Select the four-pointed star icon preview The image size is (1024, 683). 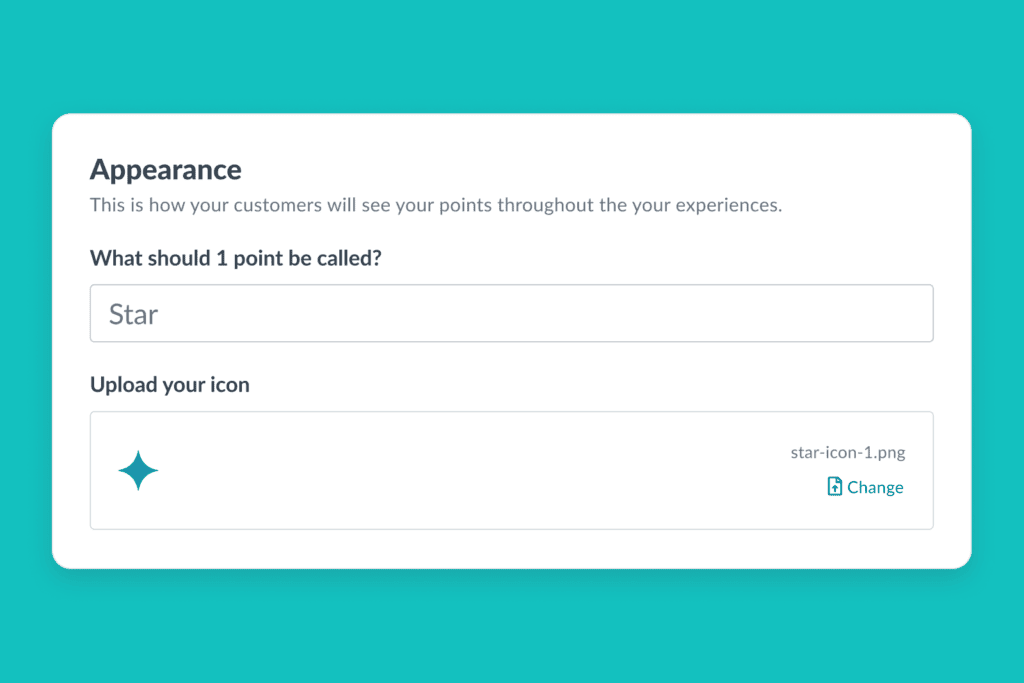(x=138, y=470)
